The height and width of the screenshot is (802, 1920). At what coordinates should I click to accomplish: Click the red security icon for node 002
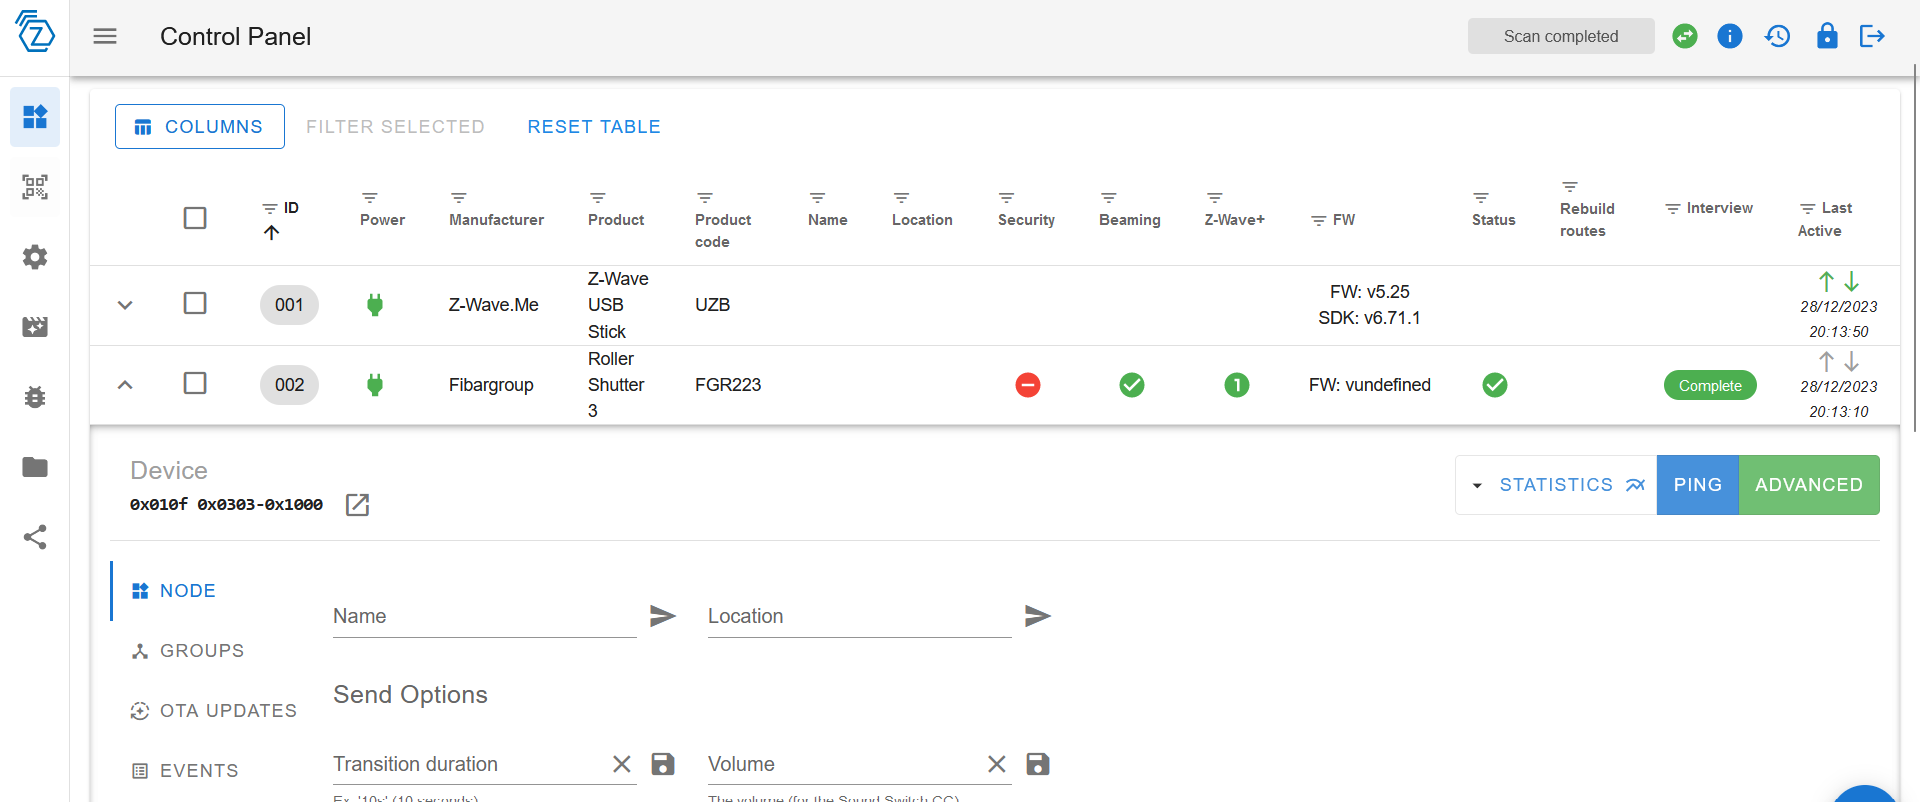1028,385
